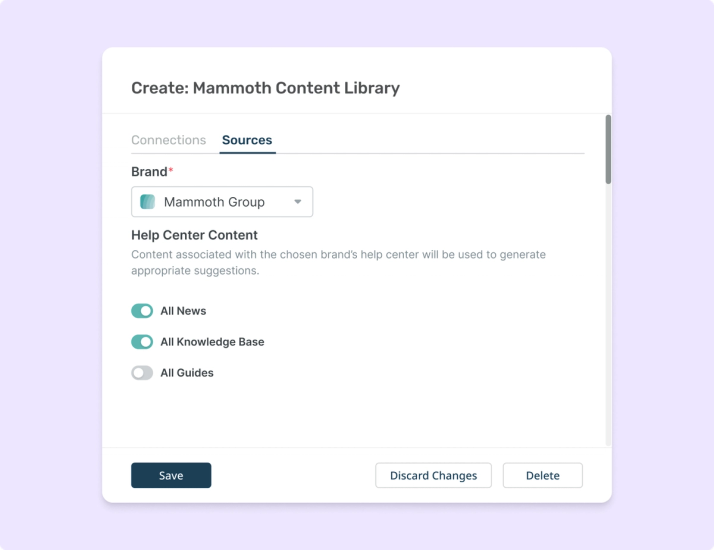Enable the All Guides toggle
The width and height of the screenshot is (714, 550).
coord(142,373)
